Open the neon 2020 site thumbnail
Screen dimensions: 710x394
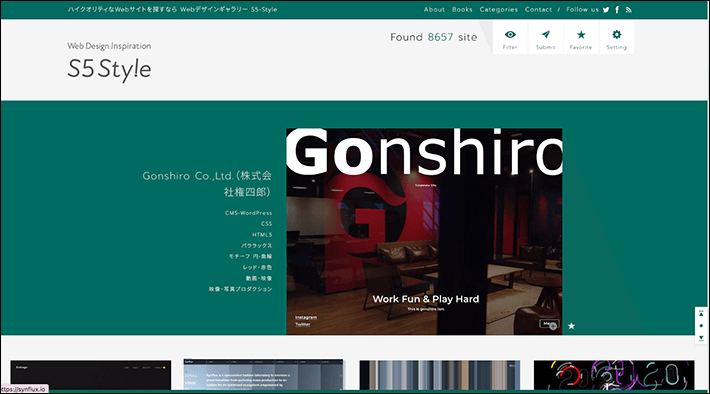click(614, 375)
